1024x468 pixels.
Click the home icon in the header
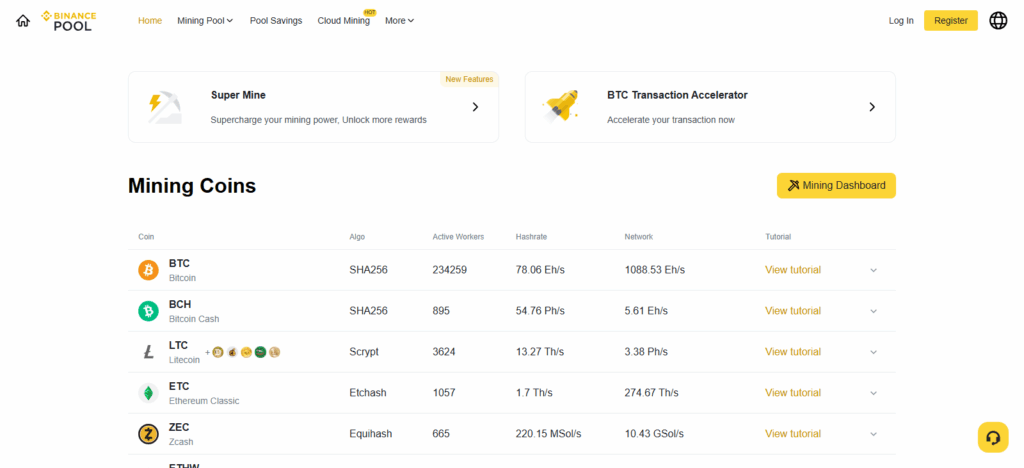click(x=23, y=21)
